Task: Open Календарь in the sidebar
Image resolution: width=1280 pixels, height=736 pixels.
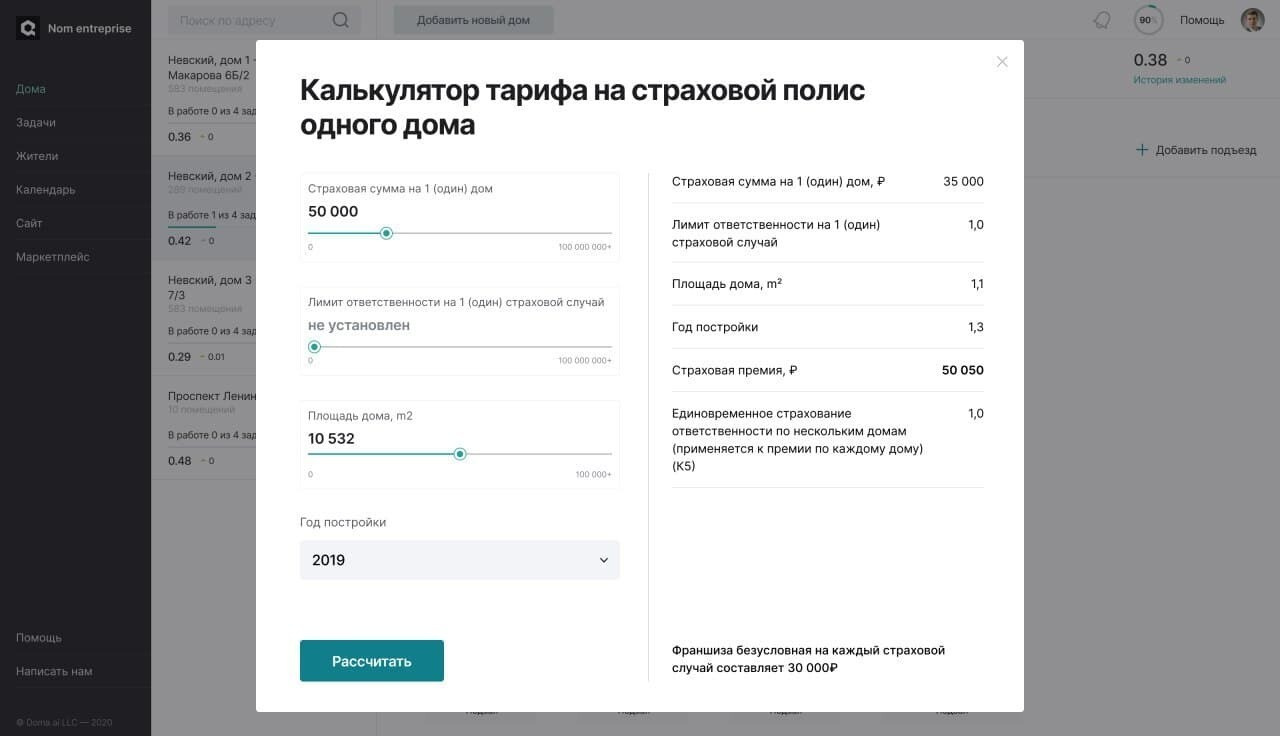Action: pos(45,190)
